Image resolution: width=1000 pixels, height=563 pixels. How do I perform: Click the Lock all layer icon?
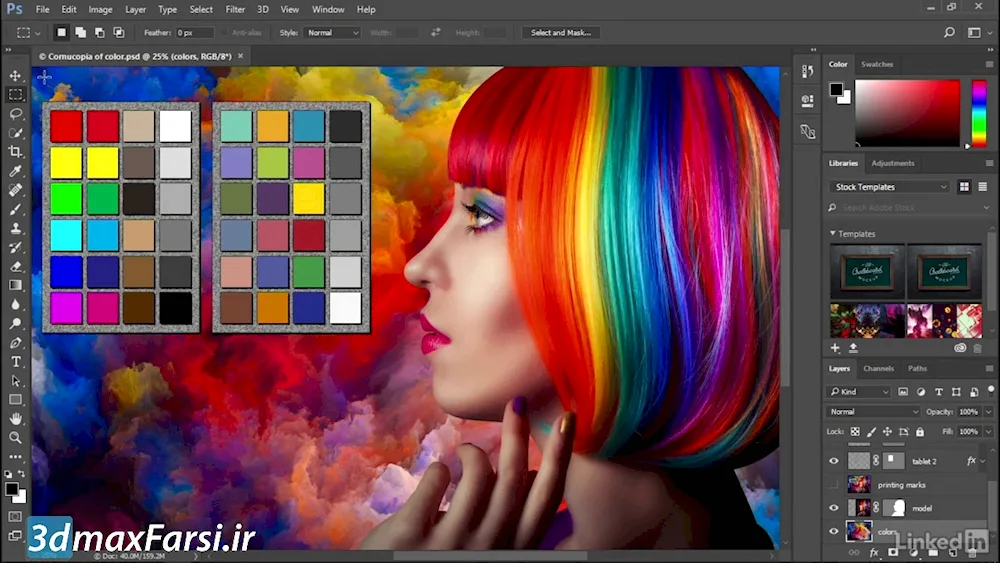tap(920, 432)
